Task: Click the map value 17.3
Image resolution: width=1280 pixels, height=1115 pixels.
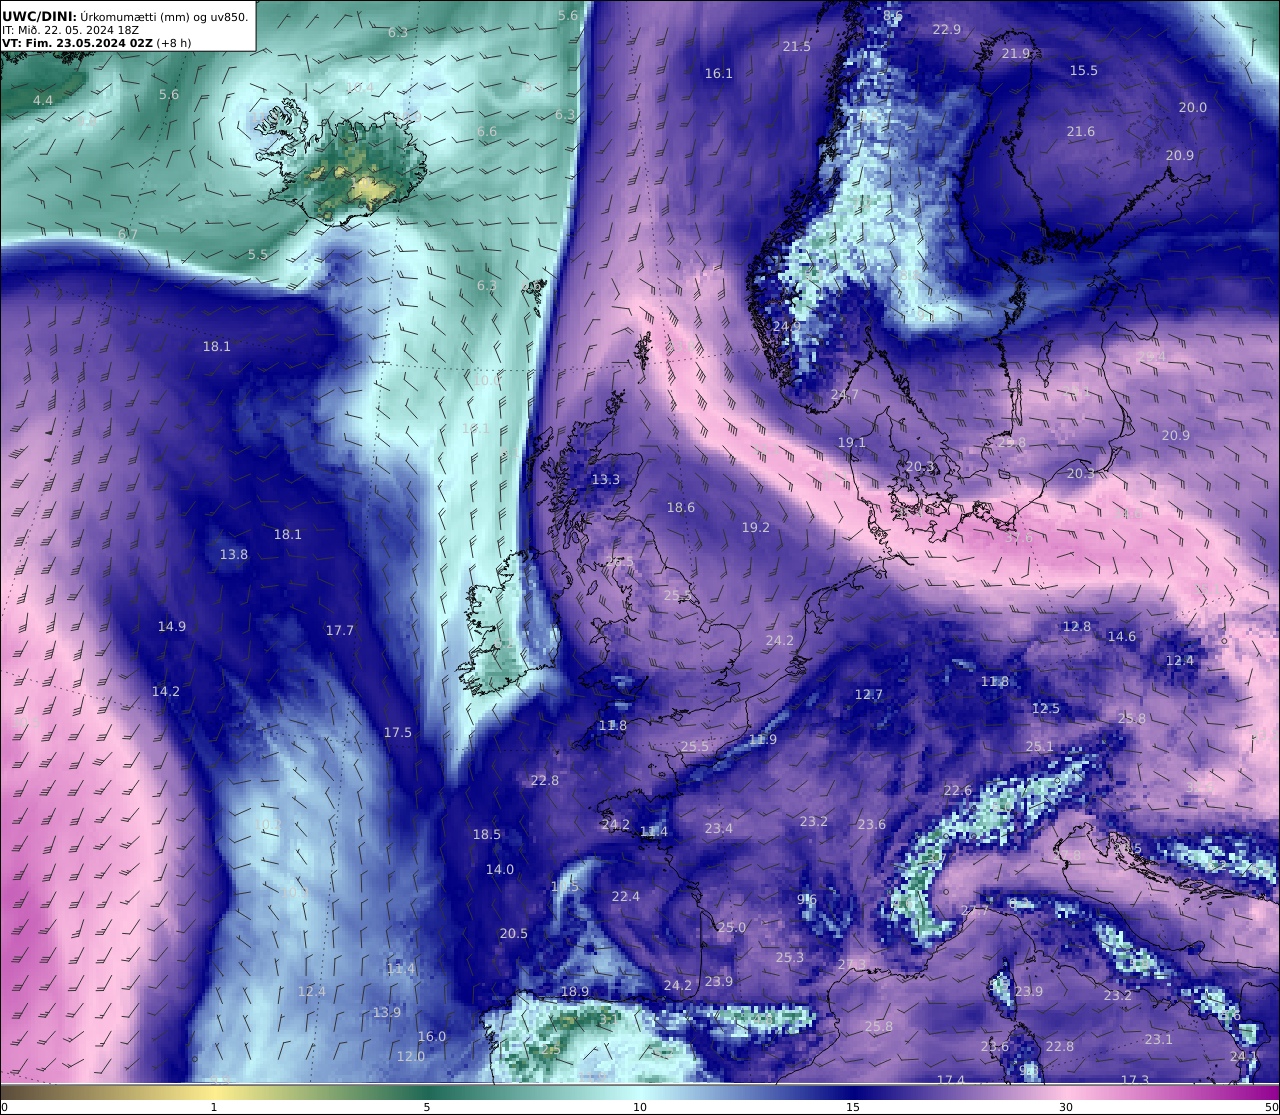Action: tap(1135, 1080)
